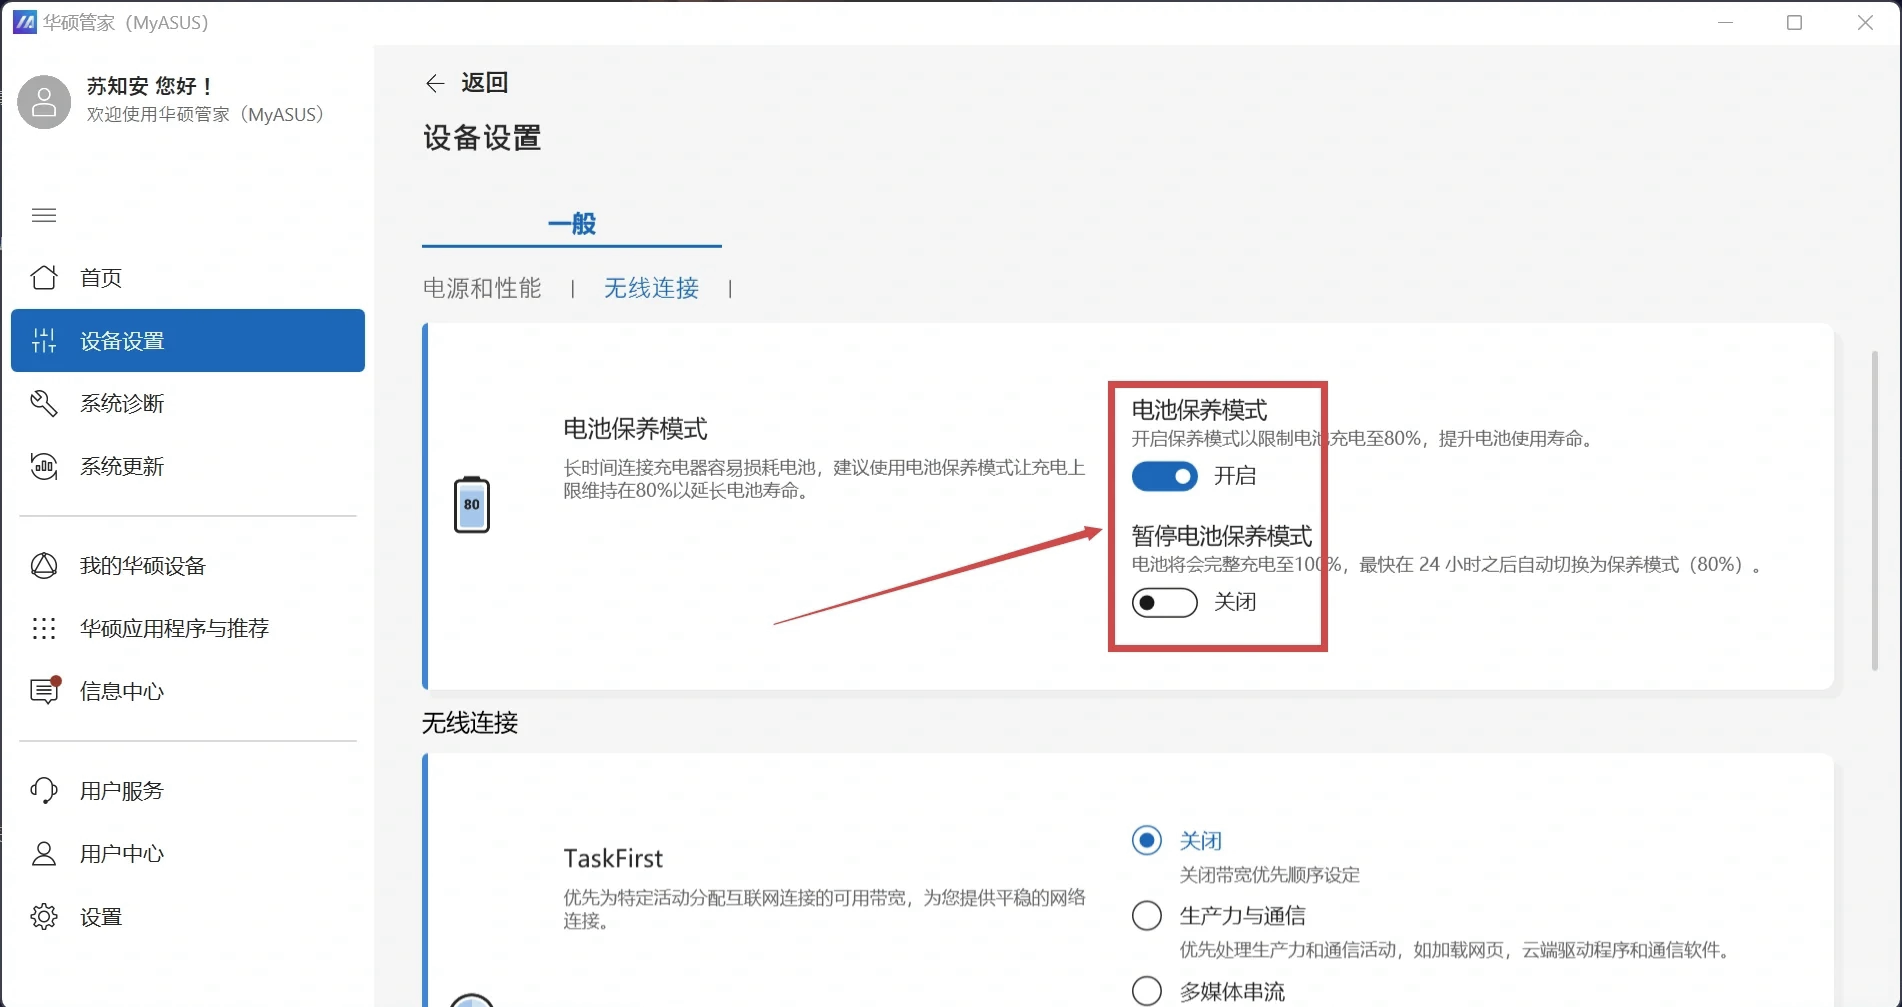Select the 多媒体串流 radio option
Screen dimensions: 1902x1007
coord(1147,990)
